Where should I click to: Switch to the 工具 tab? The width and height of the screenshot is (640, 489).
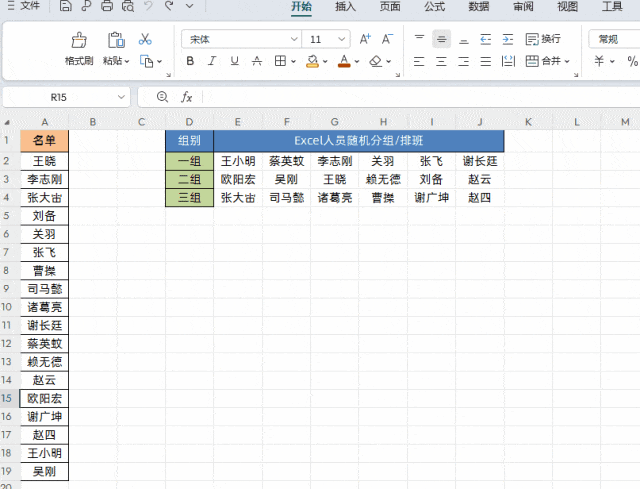[612, 6]
